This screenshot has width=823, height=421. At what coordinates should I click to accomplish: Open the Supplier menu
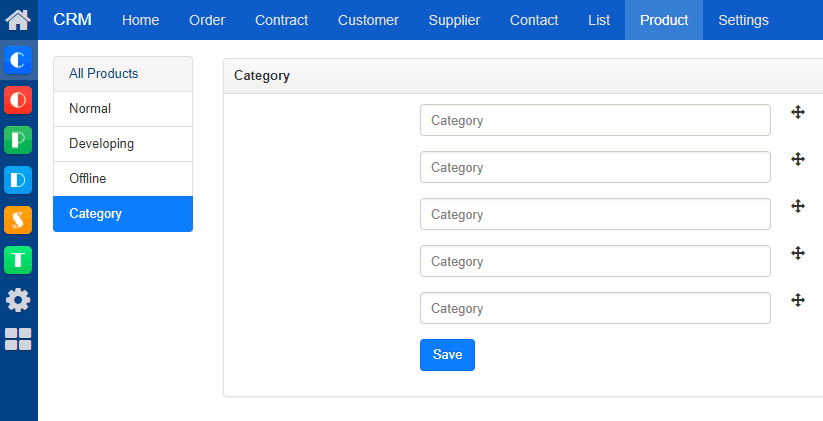point(454,20)
